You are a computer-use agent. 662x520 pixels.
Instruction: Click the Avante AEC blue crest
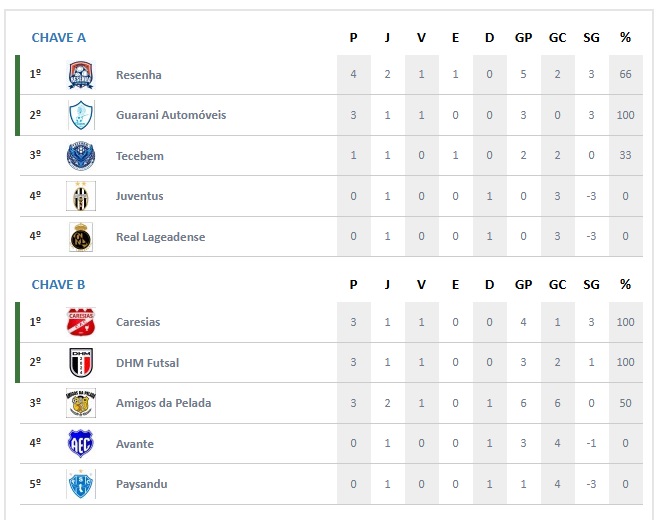click(81, 444)
